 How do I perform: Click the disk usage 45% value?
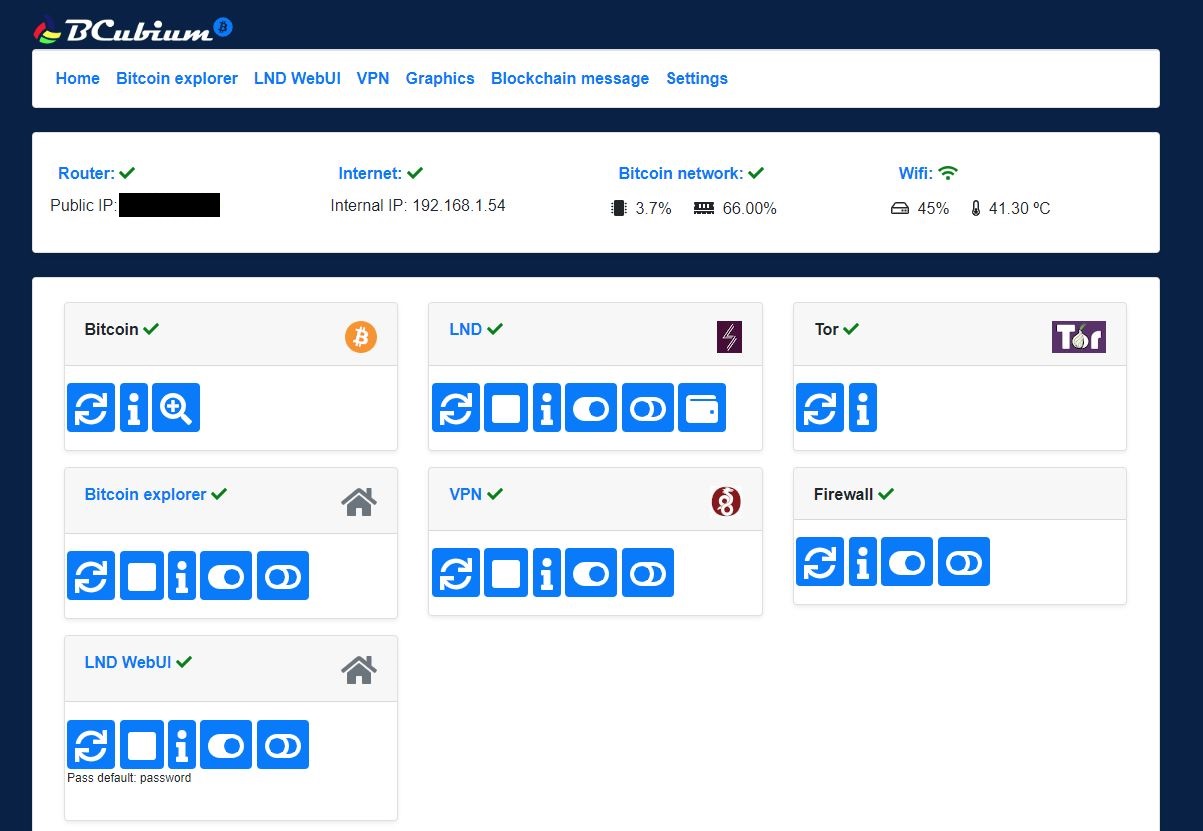click(933, 208)
